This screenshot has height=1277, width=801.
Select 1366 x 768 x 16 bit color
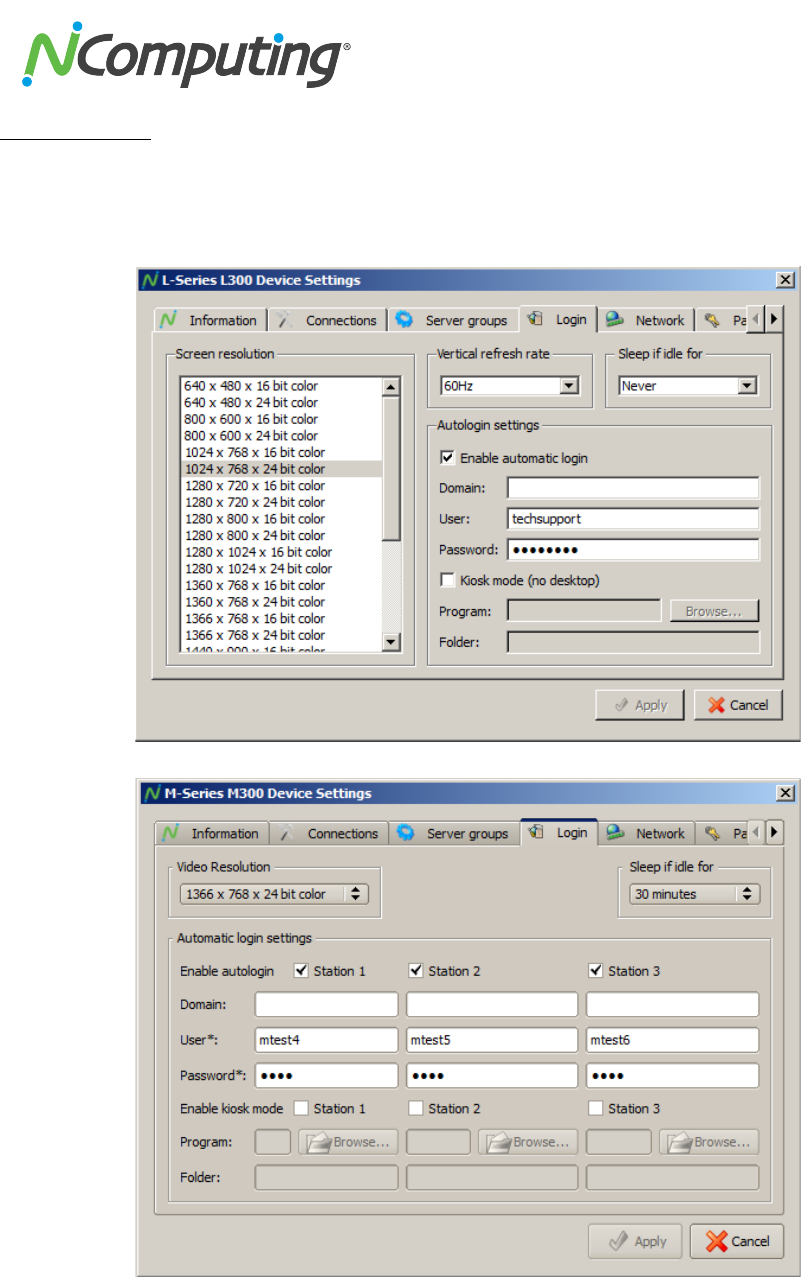pyautogui.click(x=281, y=618)
